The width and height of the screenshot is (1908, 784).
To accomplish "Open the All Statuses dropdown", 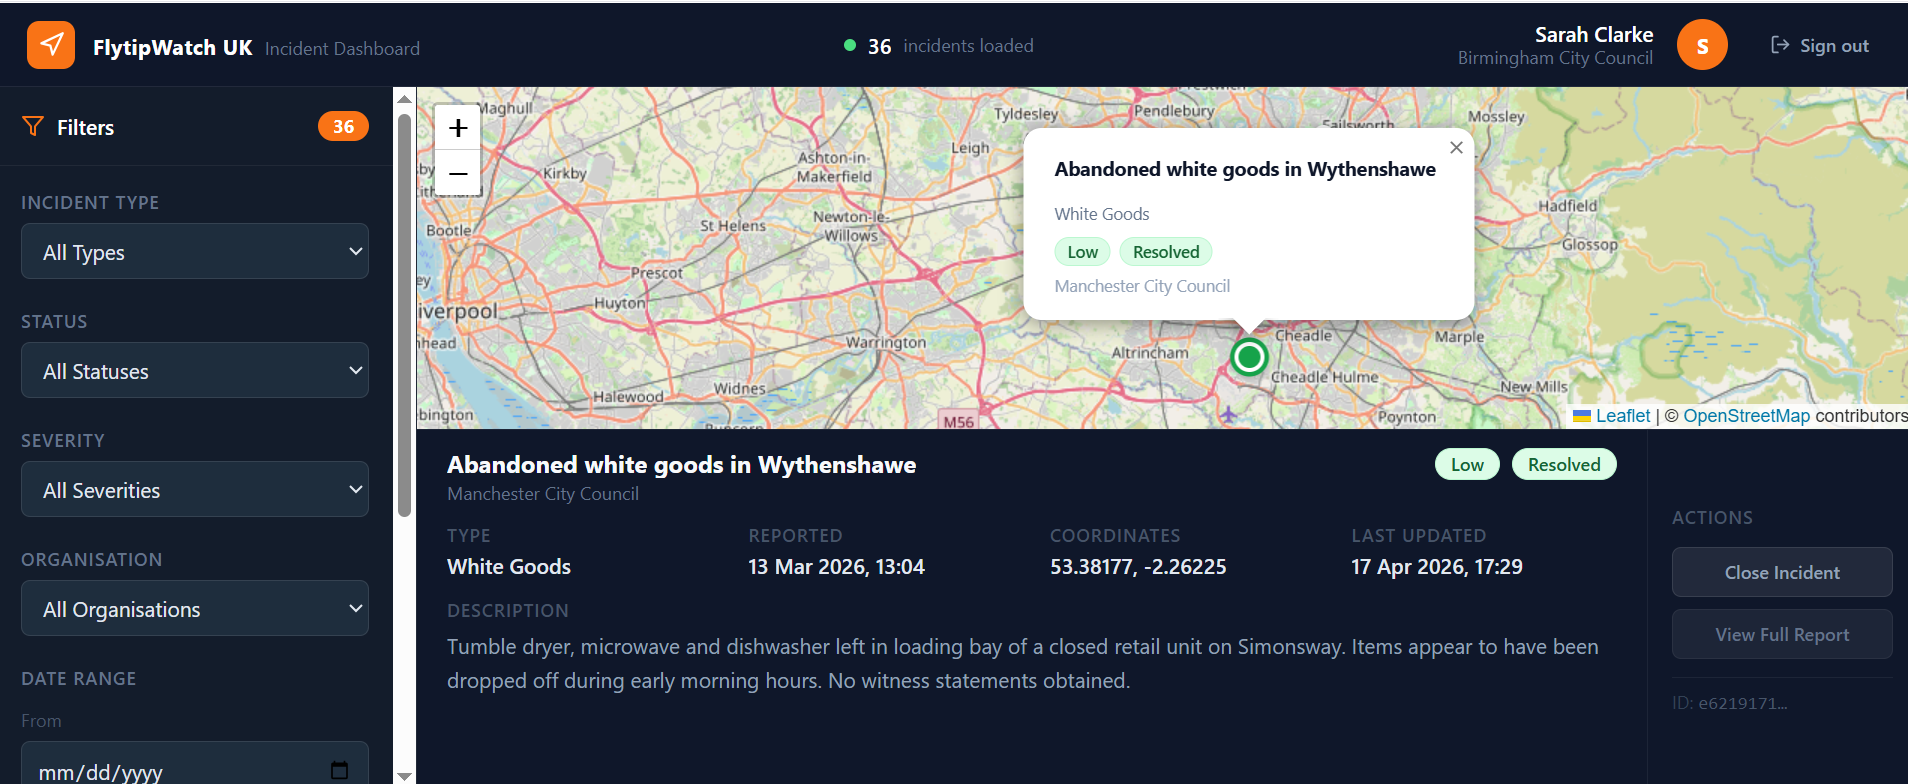I will pos(195,370).
